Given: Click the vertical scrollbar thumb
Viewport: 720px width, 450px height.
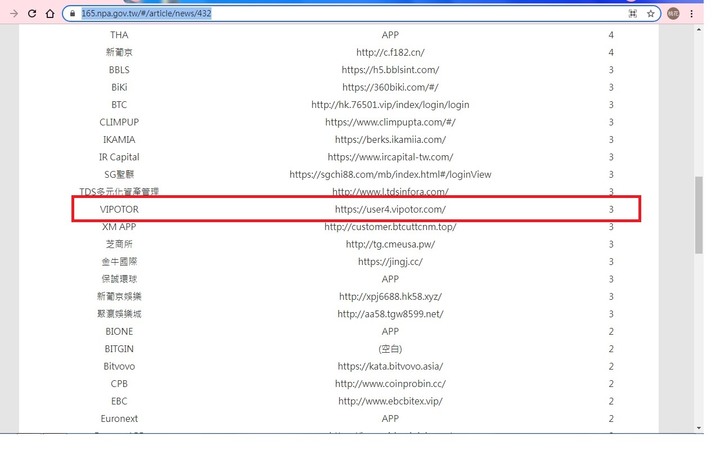Looking at the screenshot, I should (699, 215).
